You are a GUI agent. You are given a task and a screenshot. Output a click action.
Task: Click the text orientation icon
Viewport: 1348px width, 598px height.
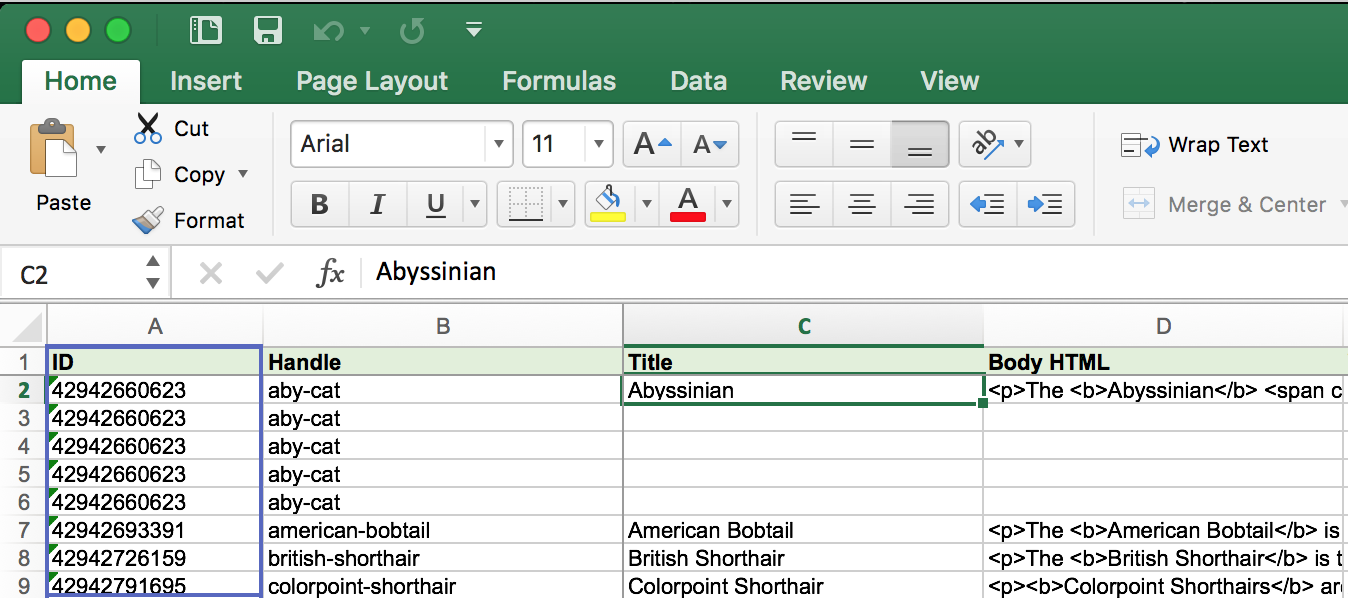[x=986, y=145]
